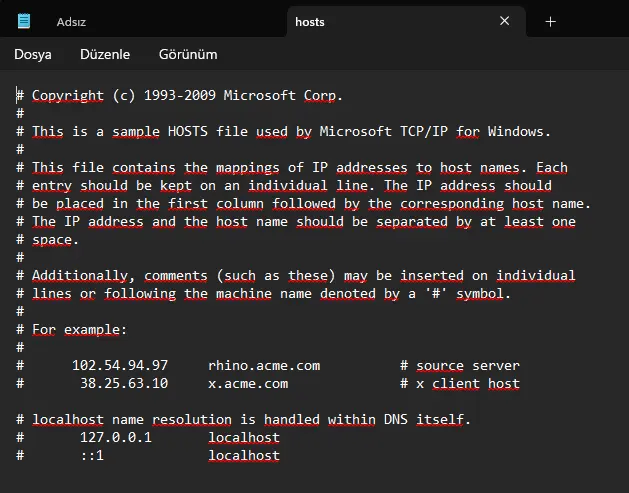629x493 pixels.
Task: Click the word mappings
Action: coord(248,168)
